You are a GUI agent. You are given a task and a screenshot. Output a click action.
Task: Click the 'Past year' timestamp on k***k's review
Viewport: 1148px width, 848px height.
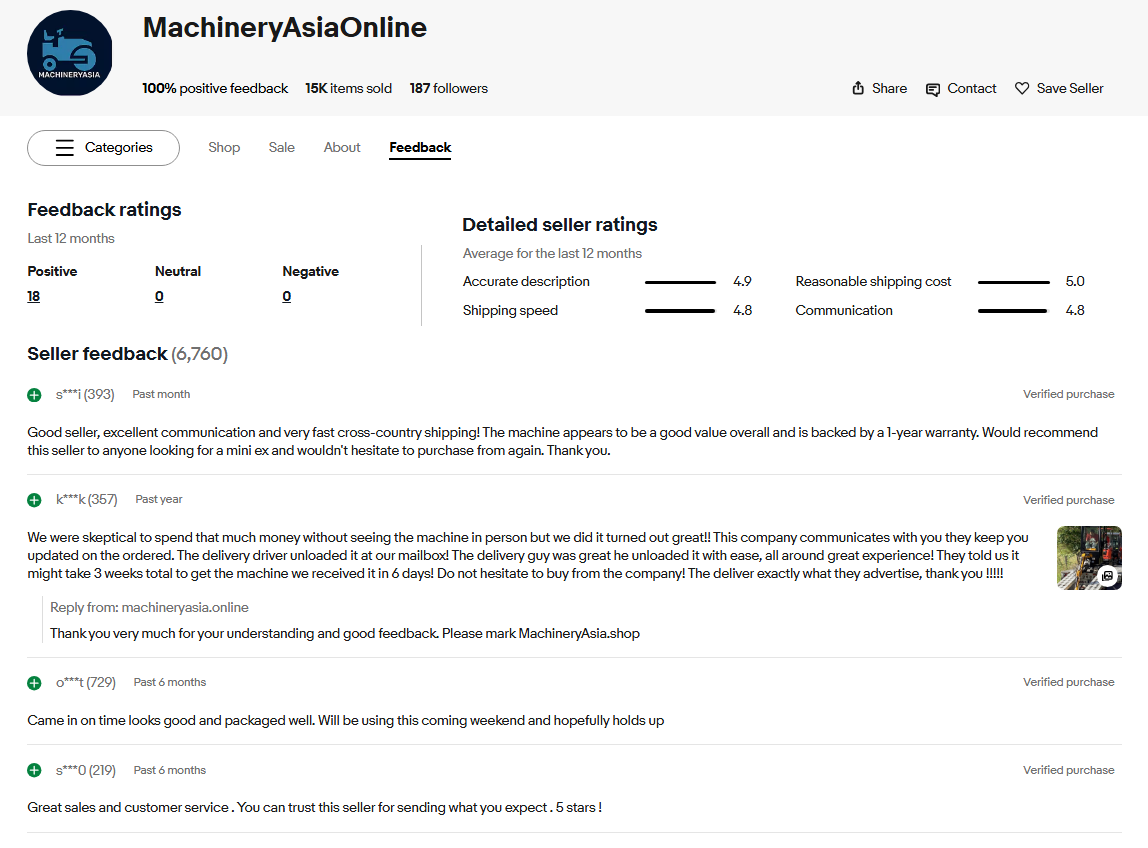[159, 499]
